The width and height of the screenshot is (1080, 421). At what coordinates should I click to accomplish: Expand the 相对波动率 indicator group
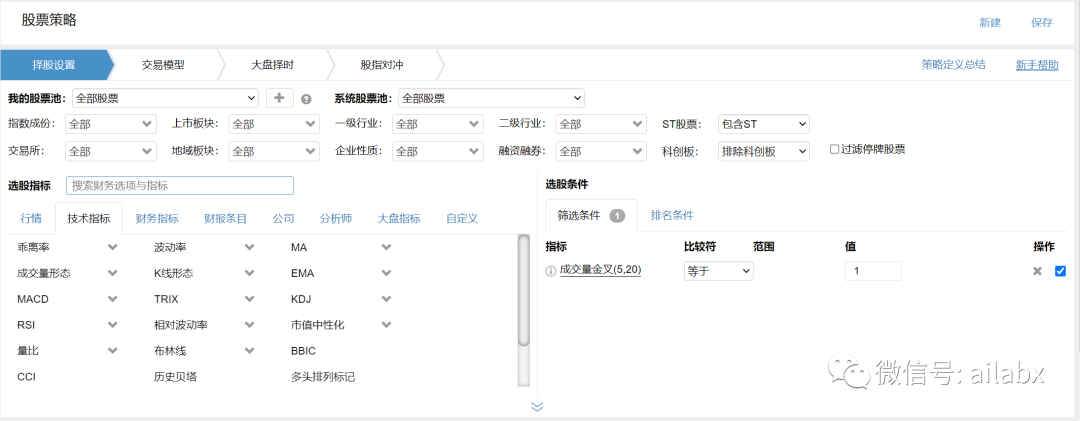[249, 325]
